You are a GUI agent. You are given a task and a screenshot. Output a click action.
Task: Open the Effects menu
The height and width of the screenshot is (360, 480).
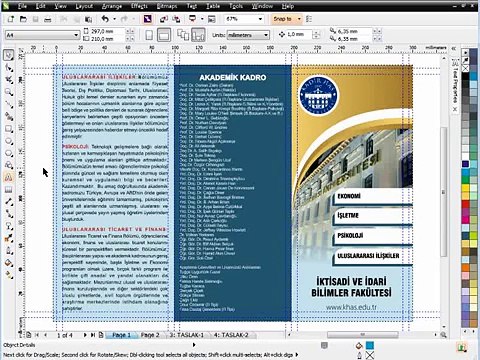[x=139, y=6]
